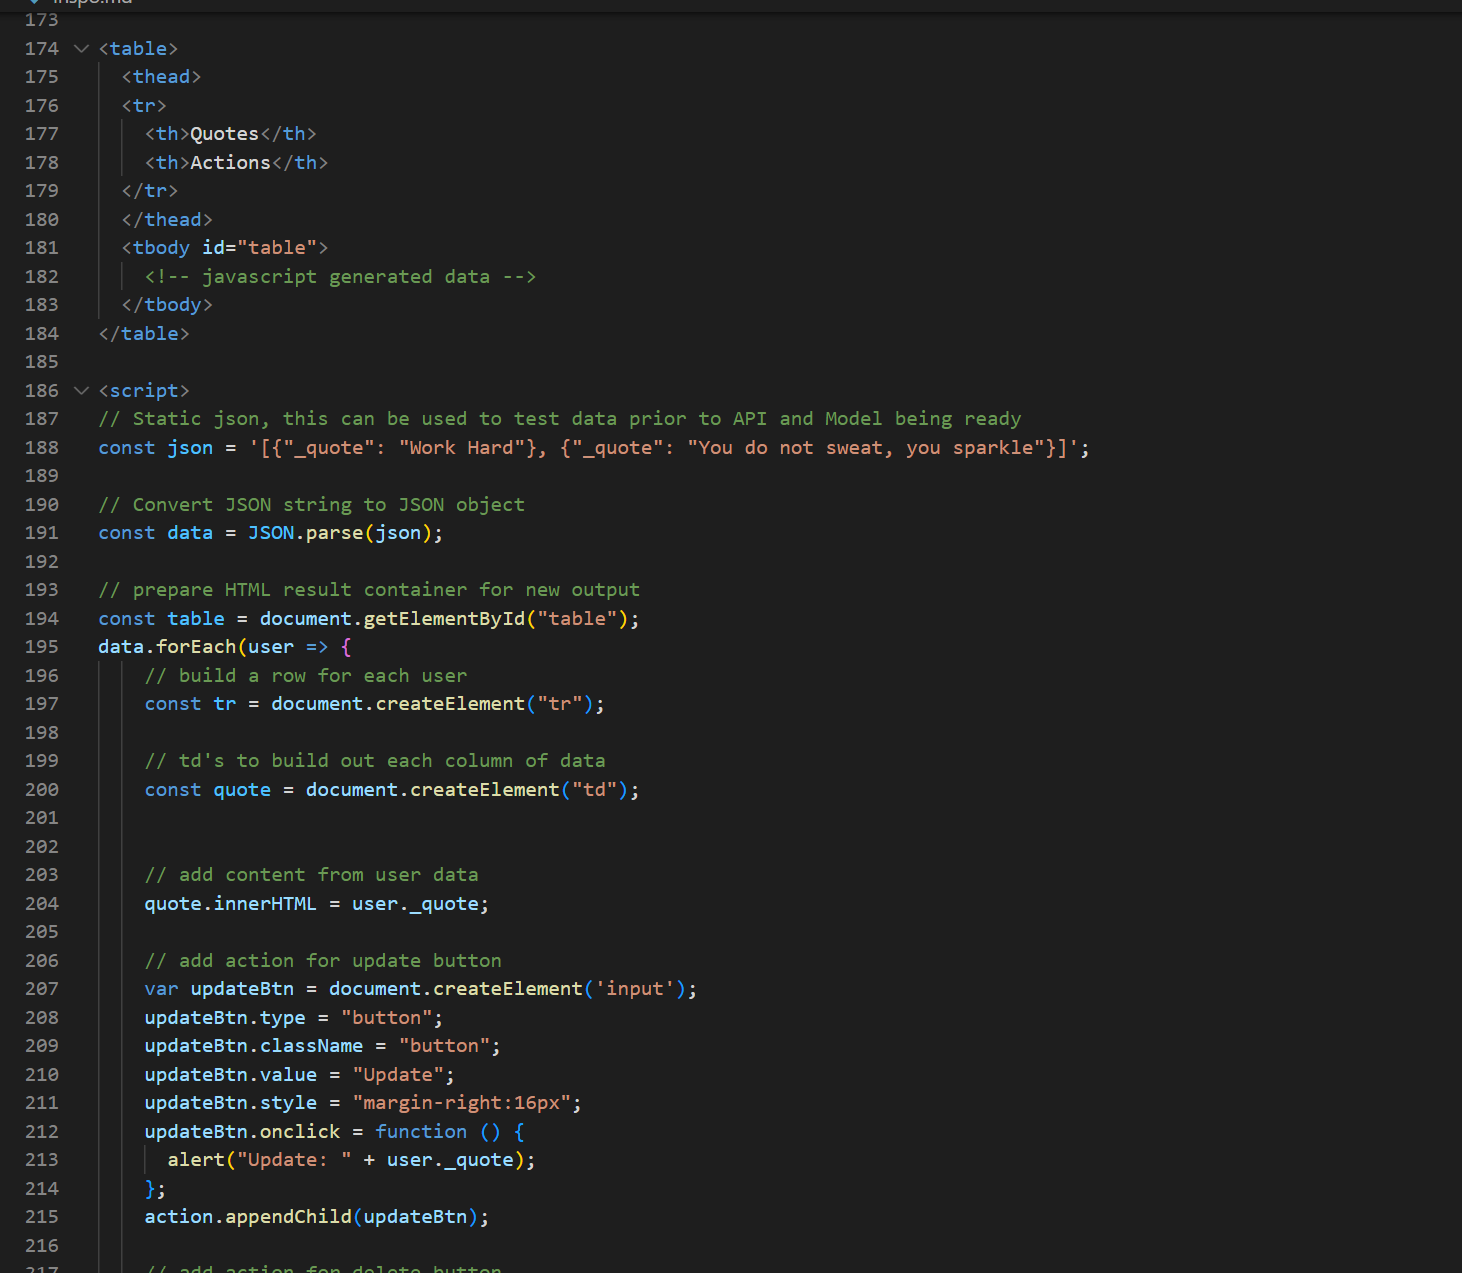Click the "add content from user data" comment
Screen dimensions: 1462x1273
(311, 874)
